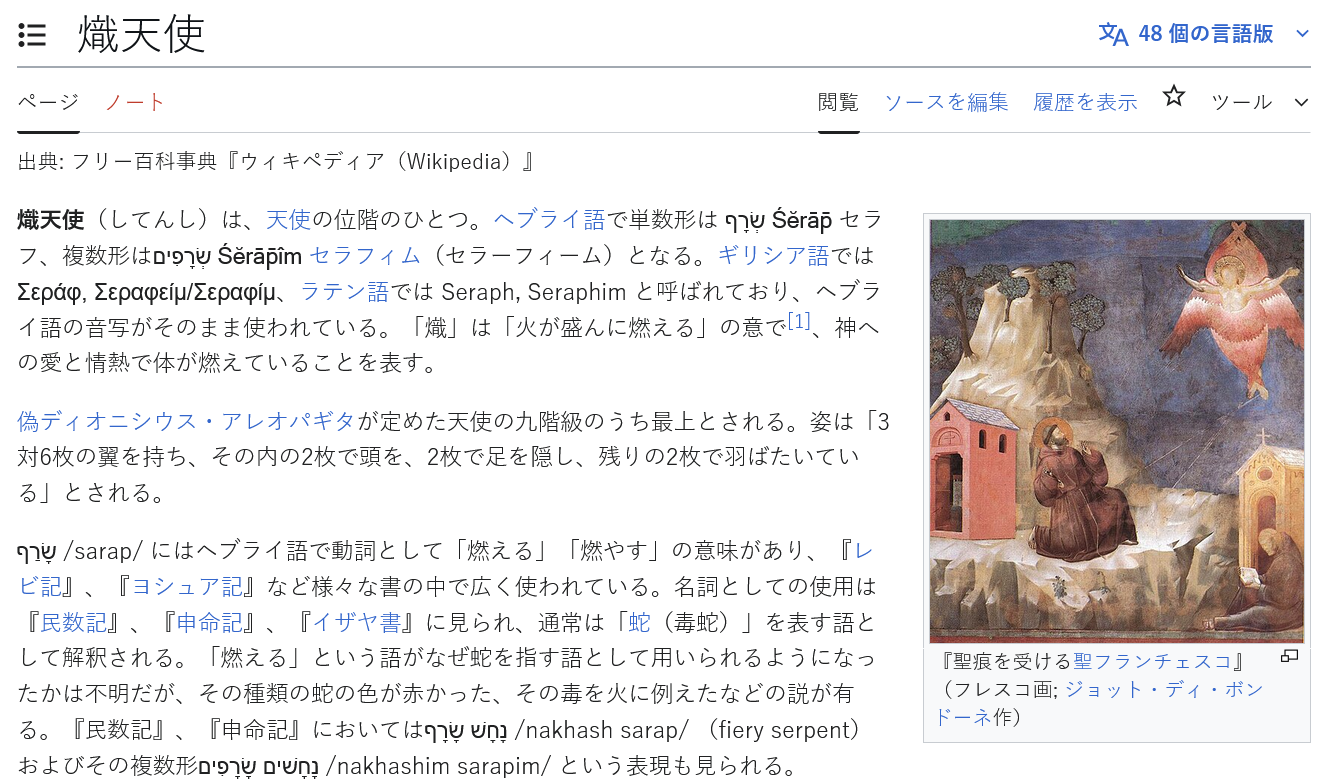Open the ソースを編集 tab
This screenshot has height=780, width=1320.
946,101
